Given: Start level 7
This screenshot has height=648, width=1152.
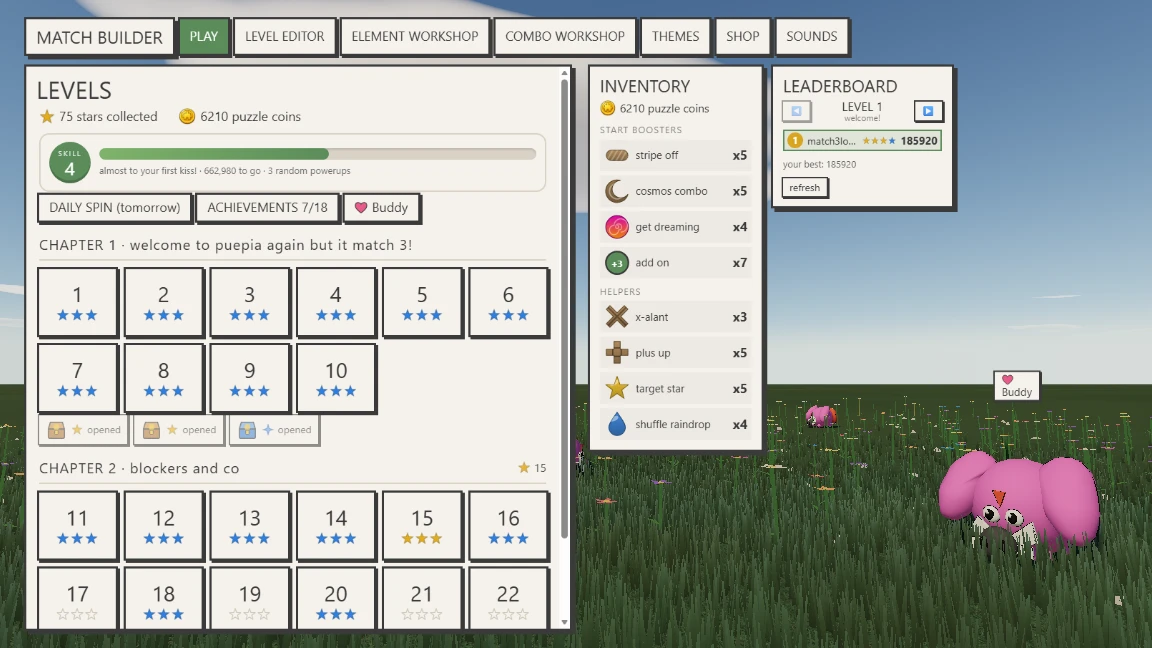Looking at the screenshot, I should click(x=77, y=378).
